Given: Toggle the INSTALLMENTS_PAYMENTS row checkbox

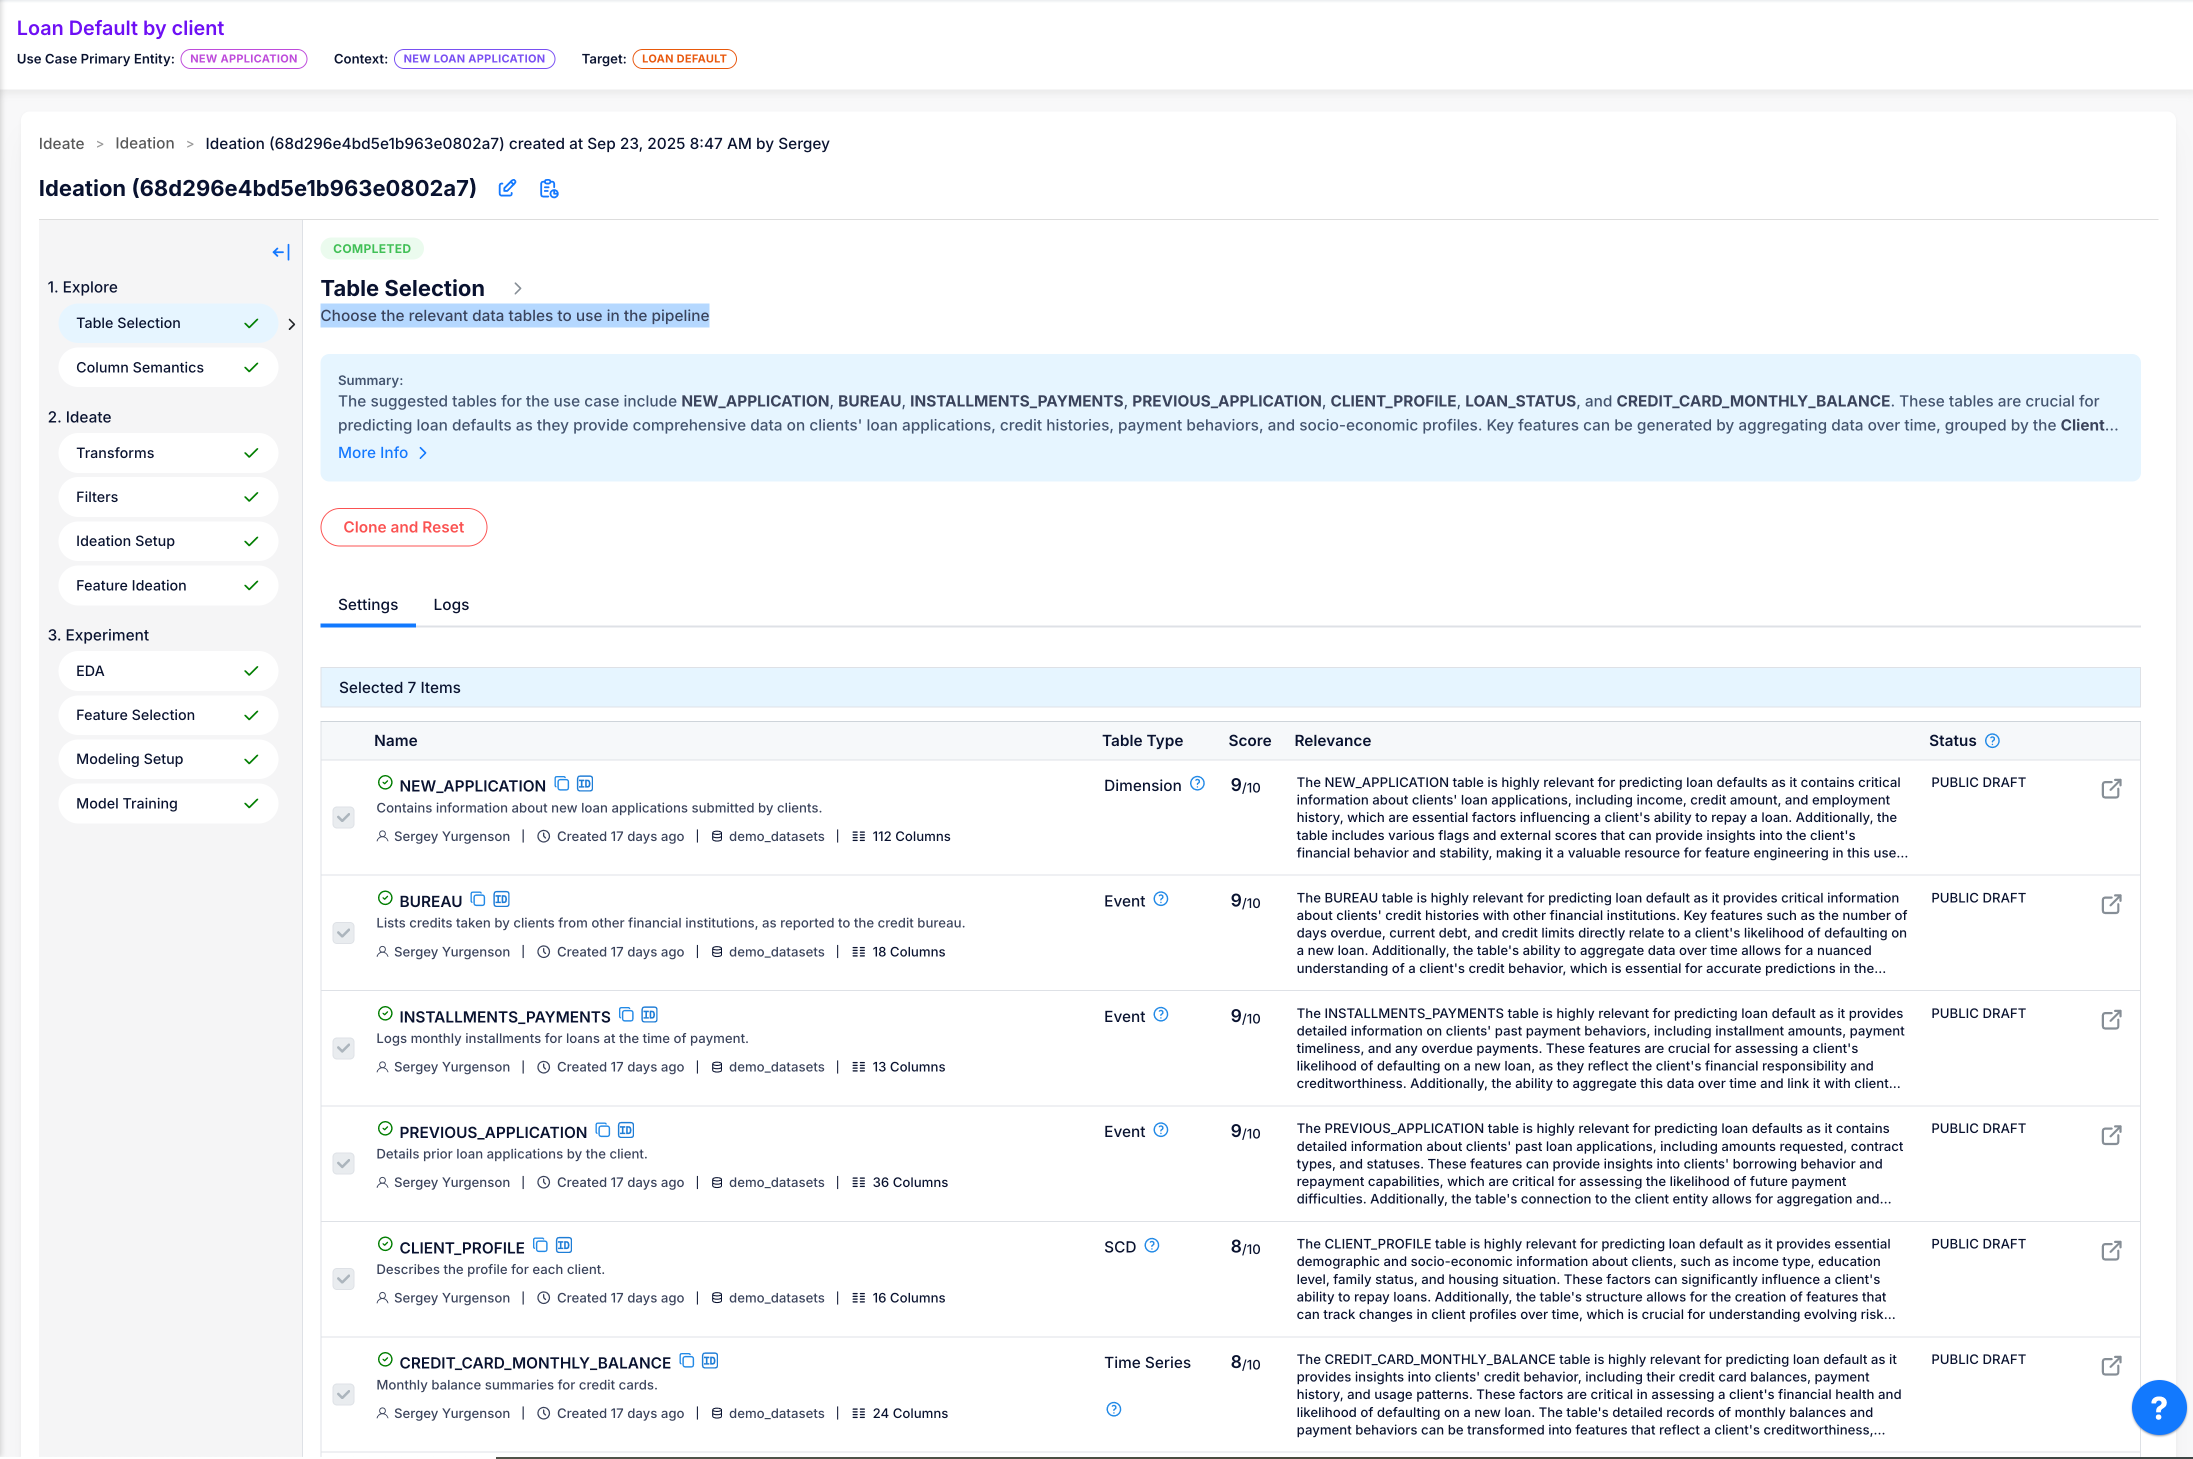Looking at the screenshot, I should tap(343, 1048).
